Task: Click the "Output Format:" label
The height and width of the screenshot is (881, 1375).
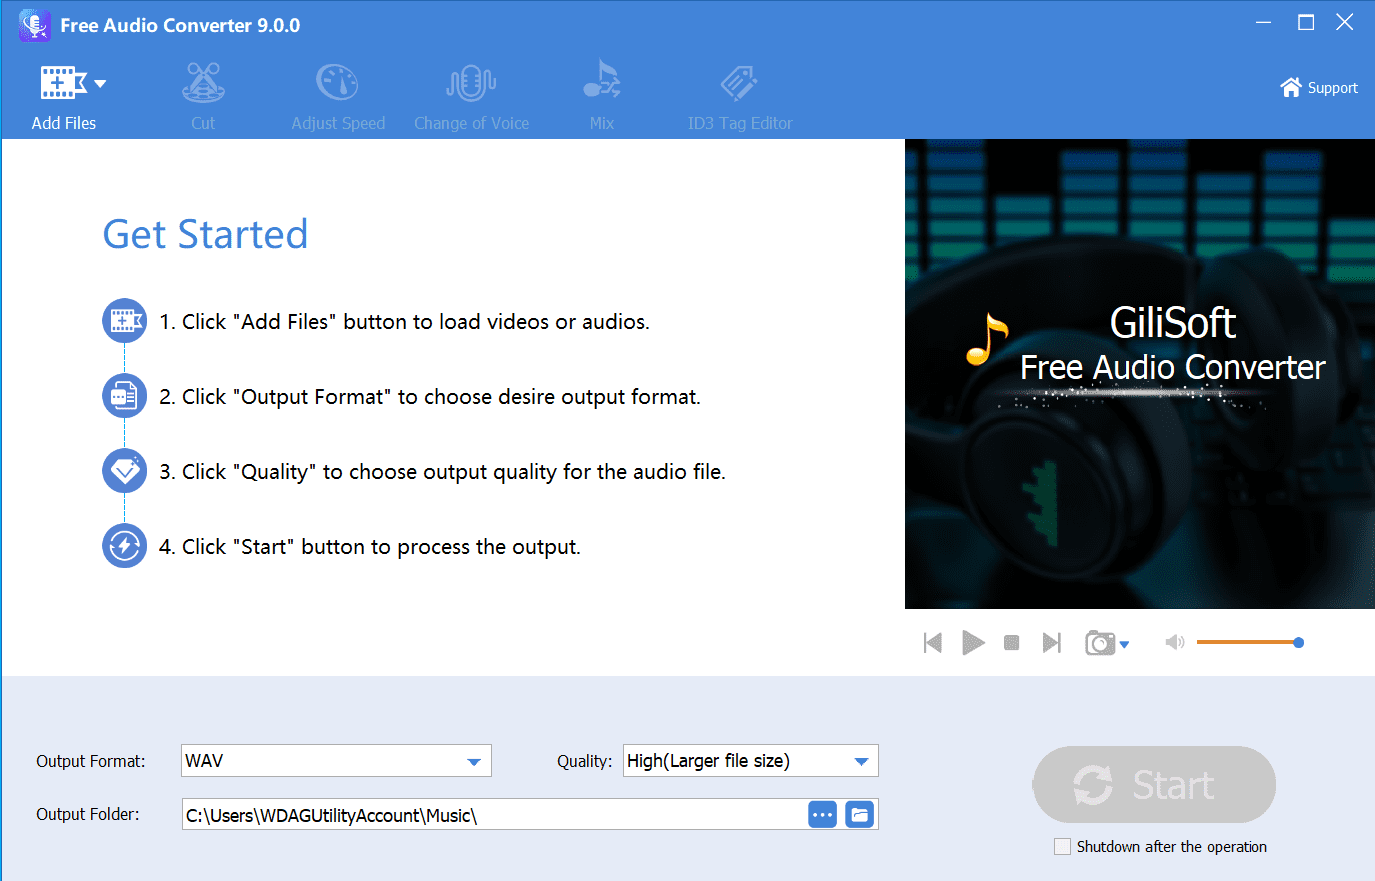Action: pyautogui.click(x=91, y=761)
